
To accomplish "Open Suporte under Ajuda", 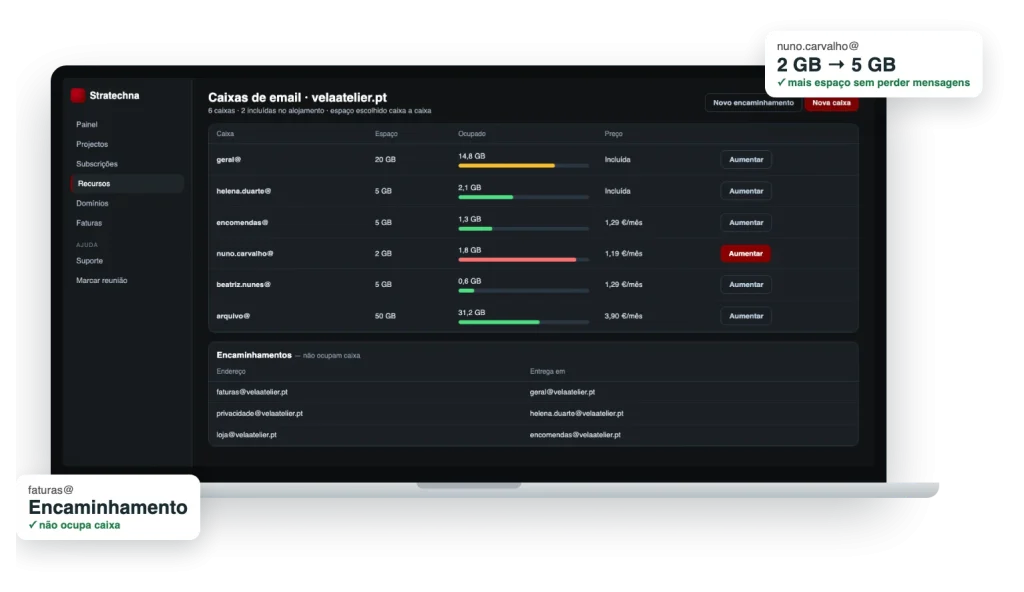I will (x=89, y=261).
